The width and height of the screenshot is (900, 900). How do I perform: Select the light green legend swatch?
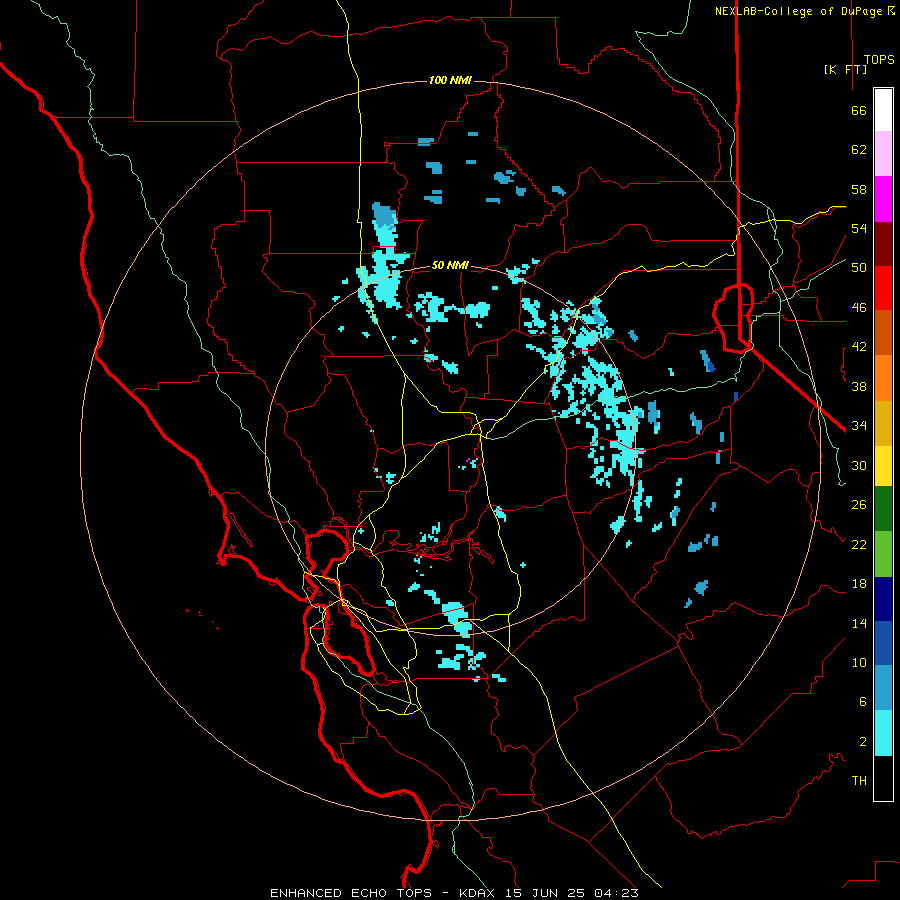tap(883, 554)
